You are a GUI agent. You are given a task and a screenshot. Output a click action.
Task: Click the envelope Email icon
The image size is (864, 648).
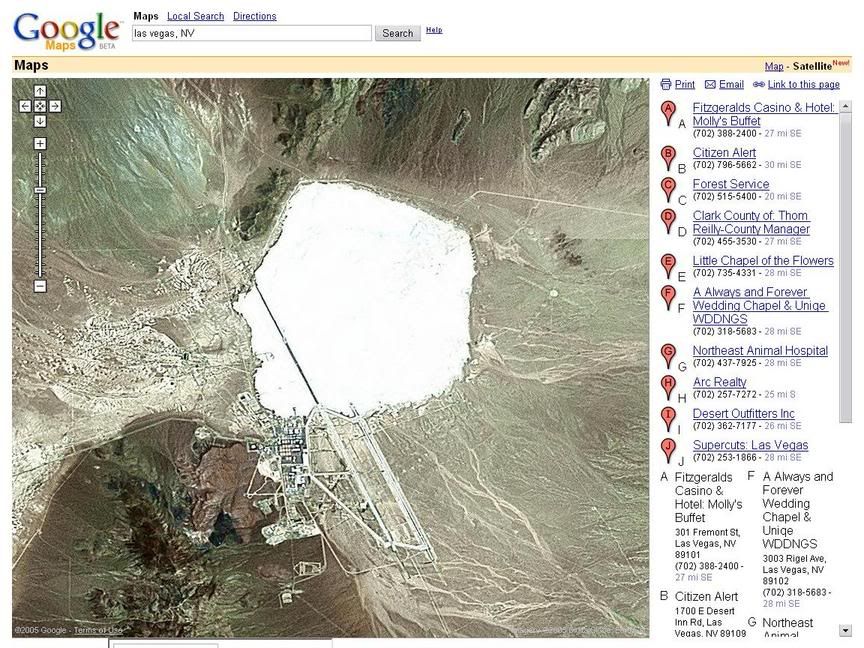(710, 84)
